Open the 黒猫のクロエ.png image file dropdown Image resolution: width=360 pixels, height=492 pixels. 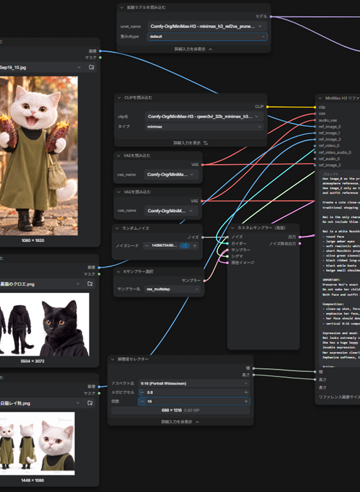41,284
